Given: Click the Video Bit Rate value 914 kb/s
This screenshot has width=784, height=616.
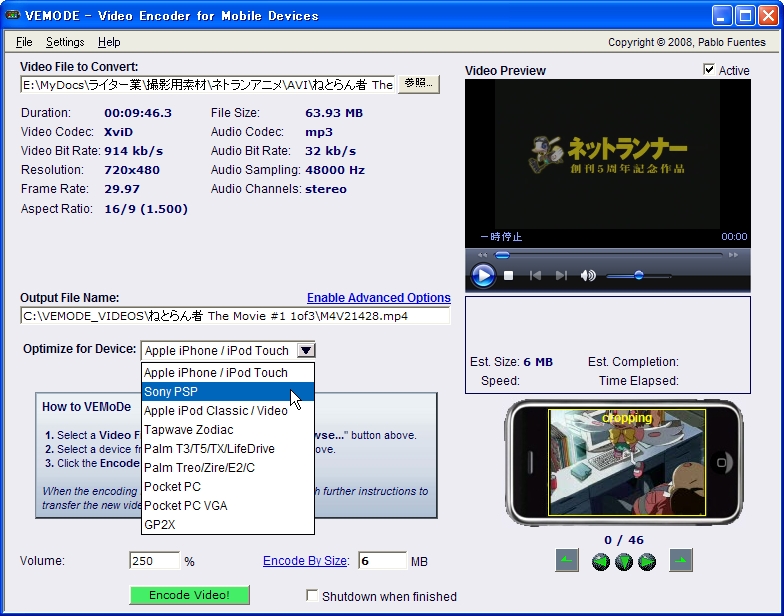Looking at the screenshot, I should pos(134,151).
